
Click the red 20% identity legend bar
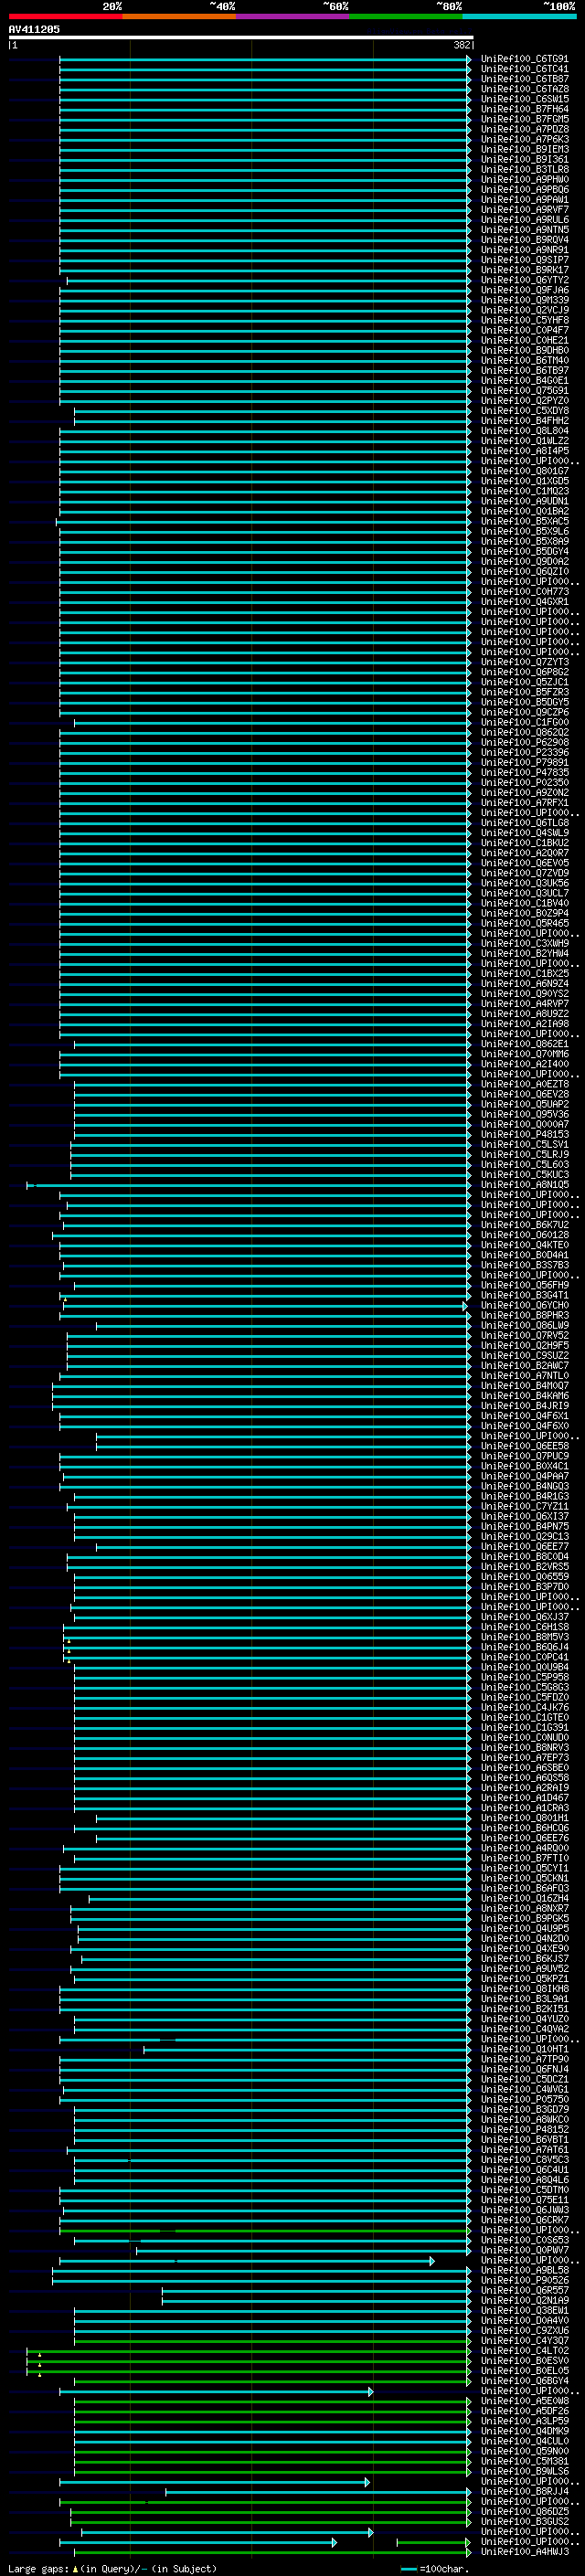[x=65, y=16]
